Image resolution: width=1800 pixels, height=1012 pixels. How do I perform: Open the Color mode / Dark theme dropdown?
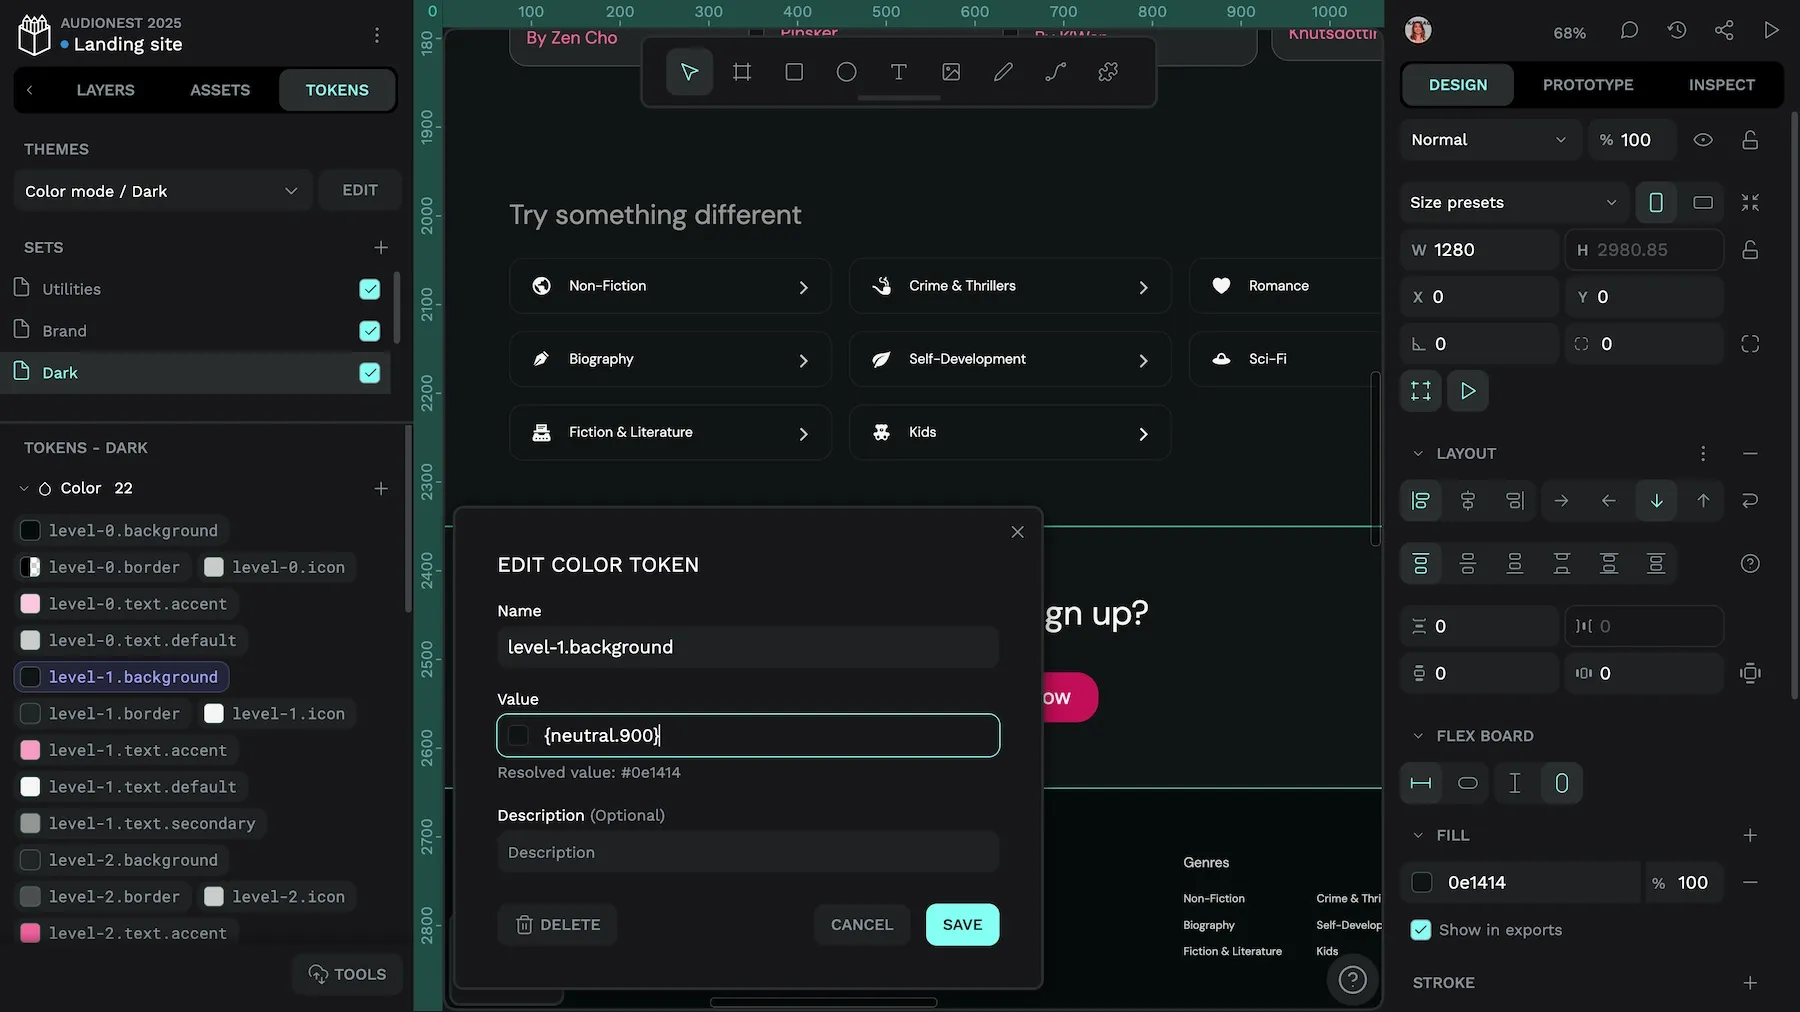point(161,191)
